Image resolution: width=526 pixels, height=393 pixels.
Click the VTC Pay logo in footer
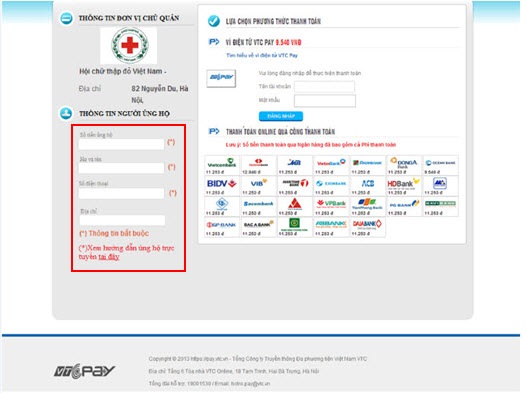pyautogui.click(x=84, y=371)
